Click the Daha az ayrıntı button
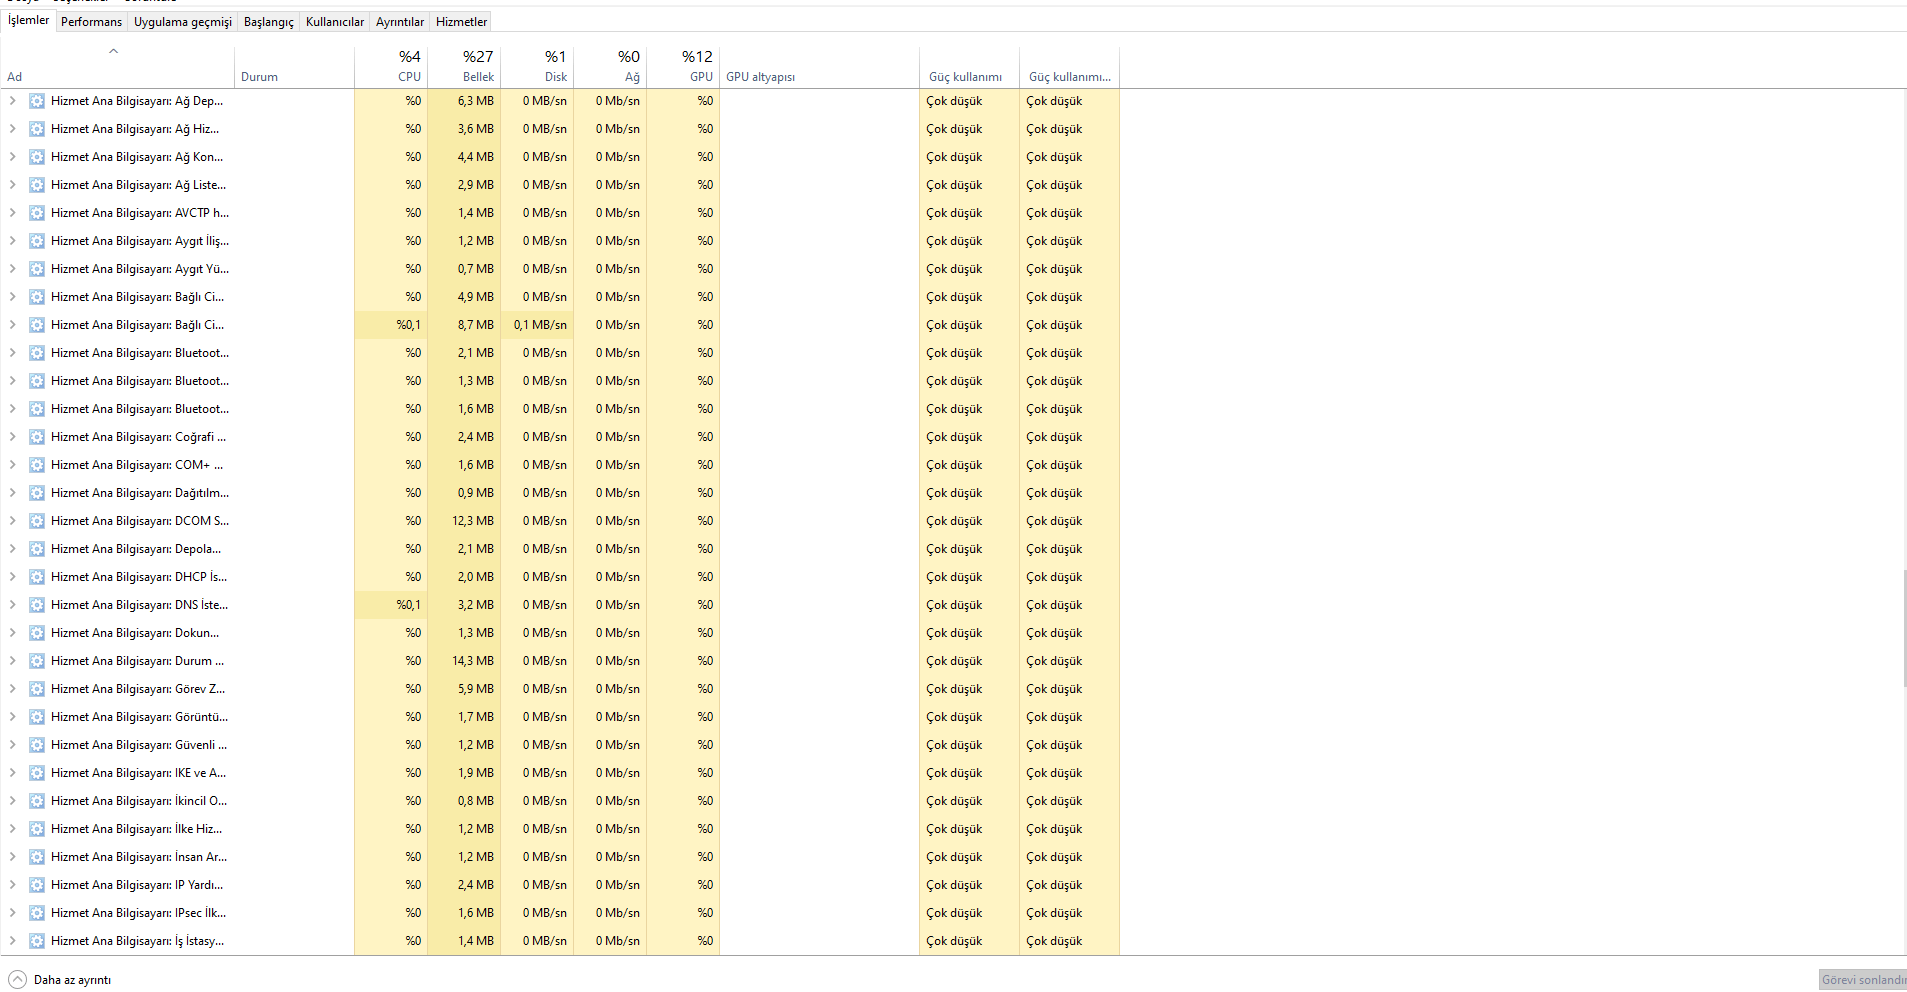Viewport: 1907px width, 992px height. 60,980
